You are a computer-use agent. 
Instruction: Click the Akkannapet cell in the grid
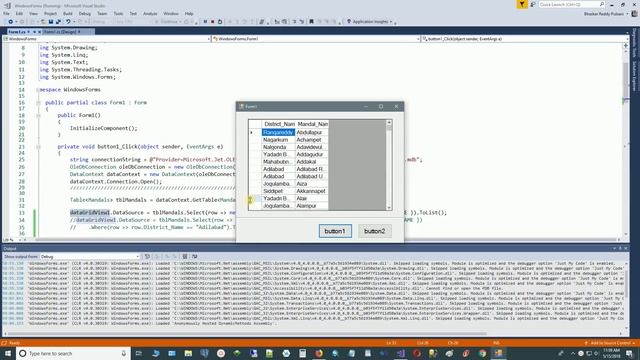coord(312,191)
